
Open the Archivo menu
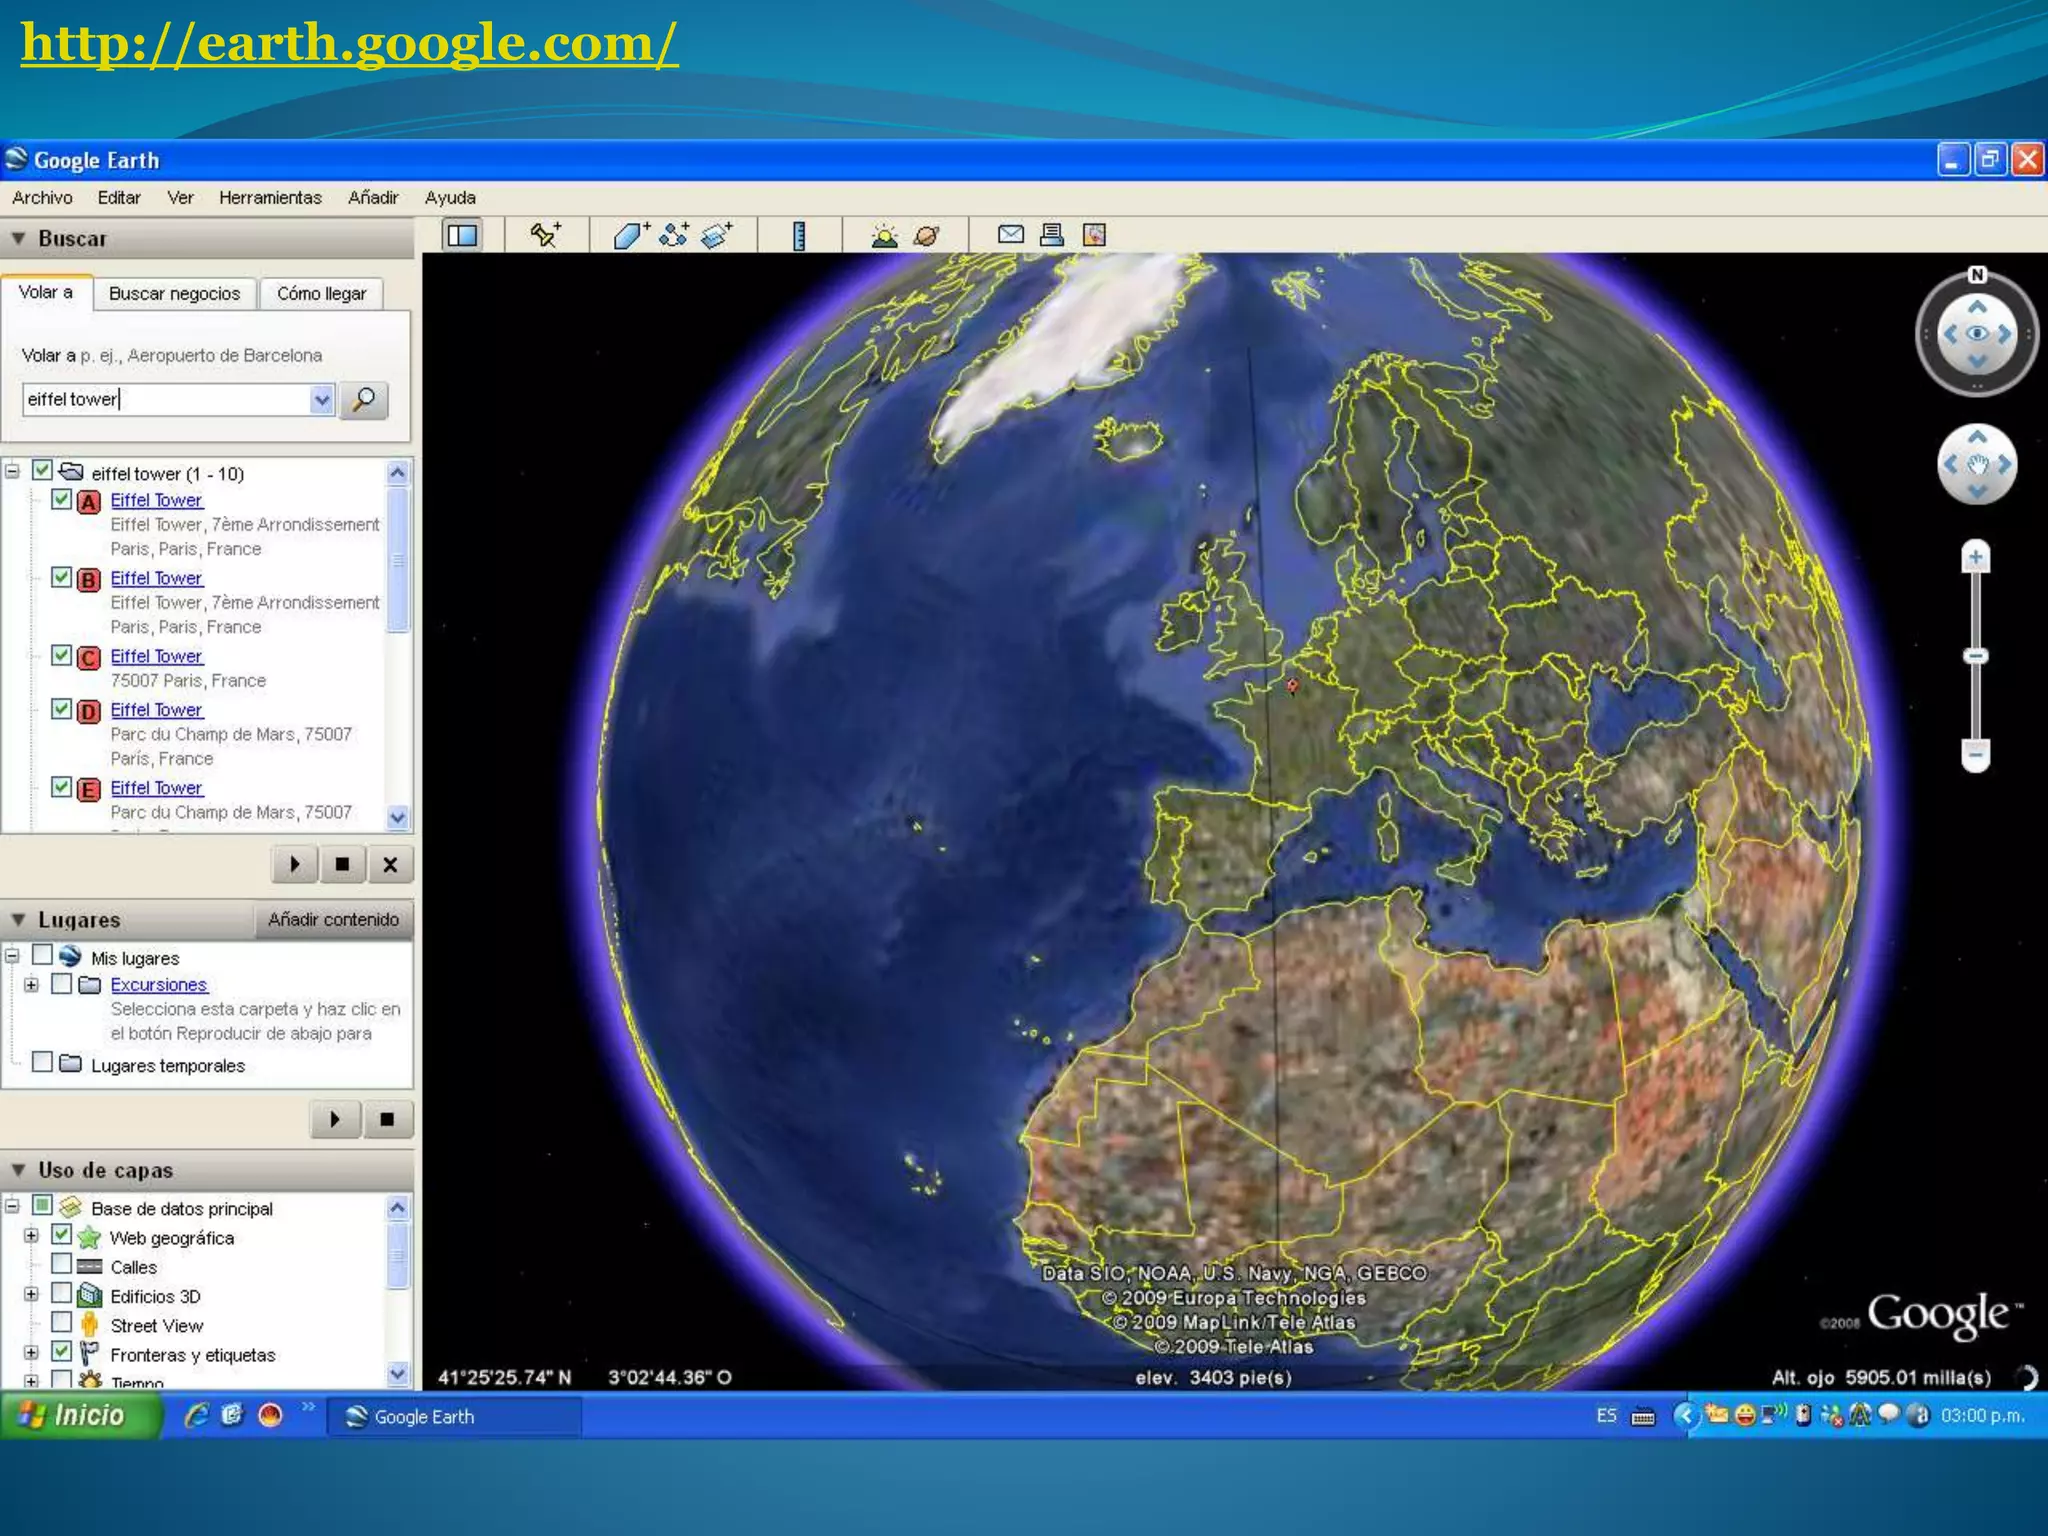pyautogui.click(x=42, y=198)
